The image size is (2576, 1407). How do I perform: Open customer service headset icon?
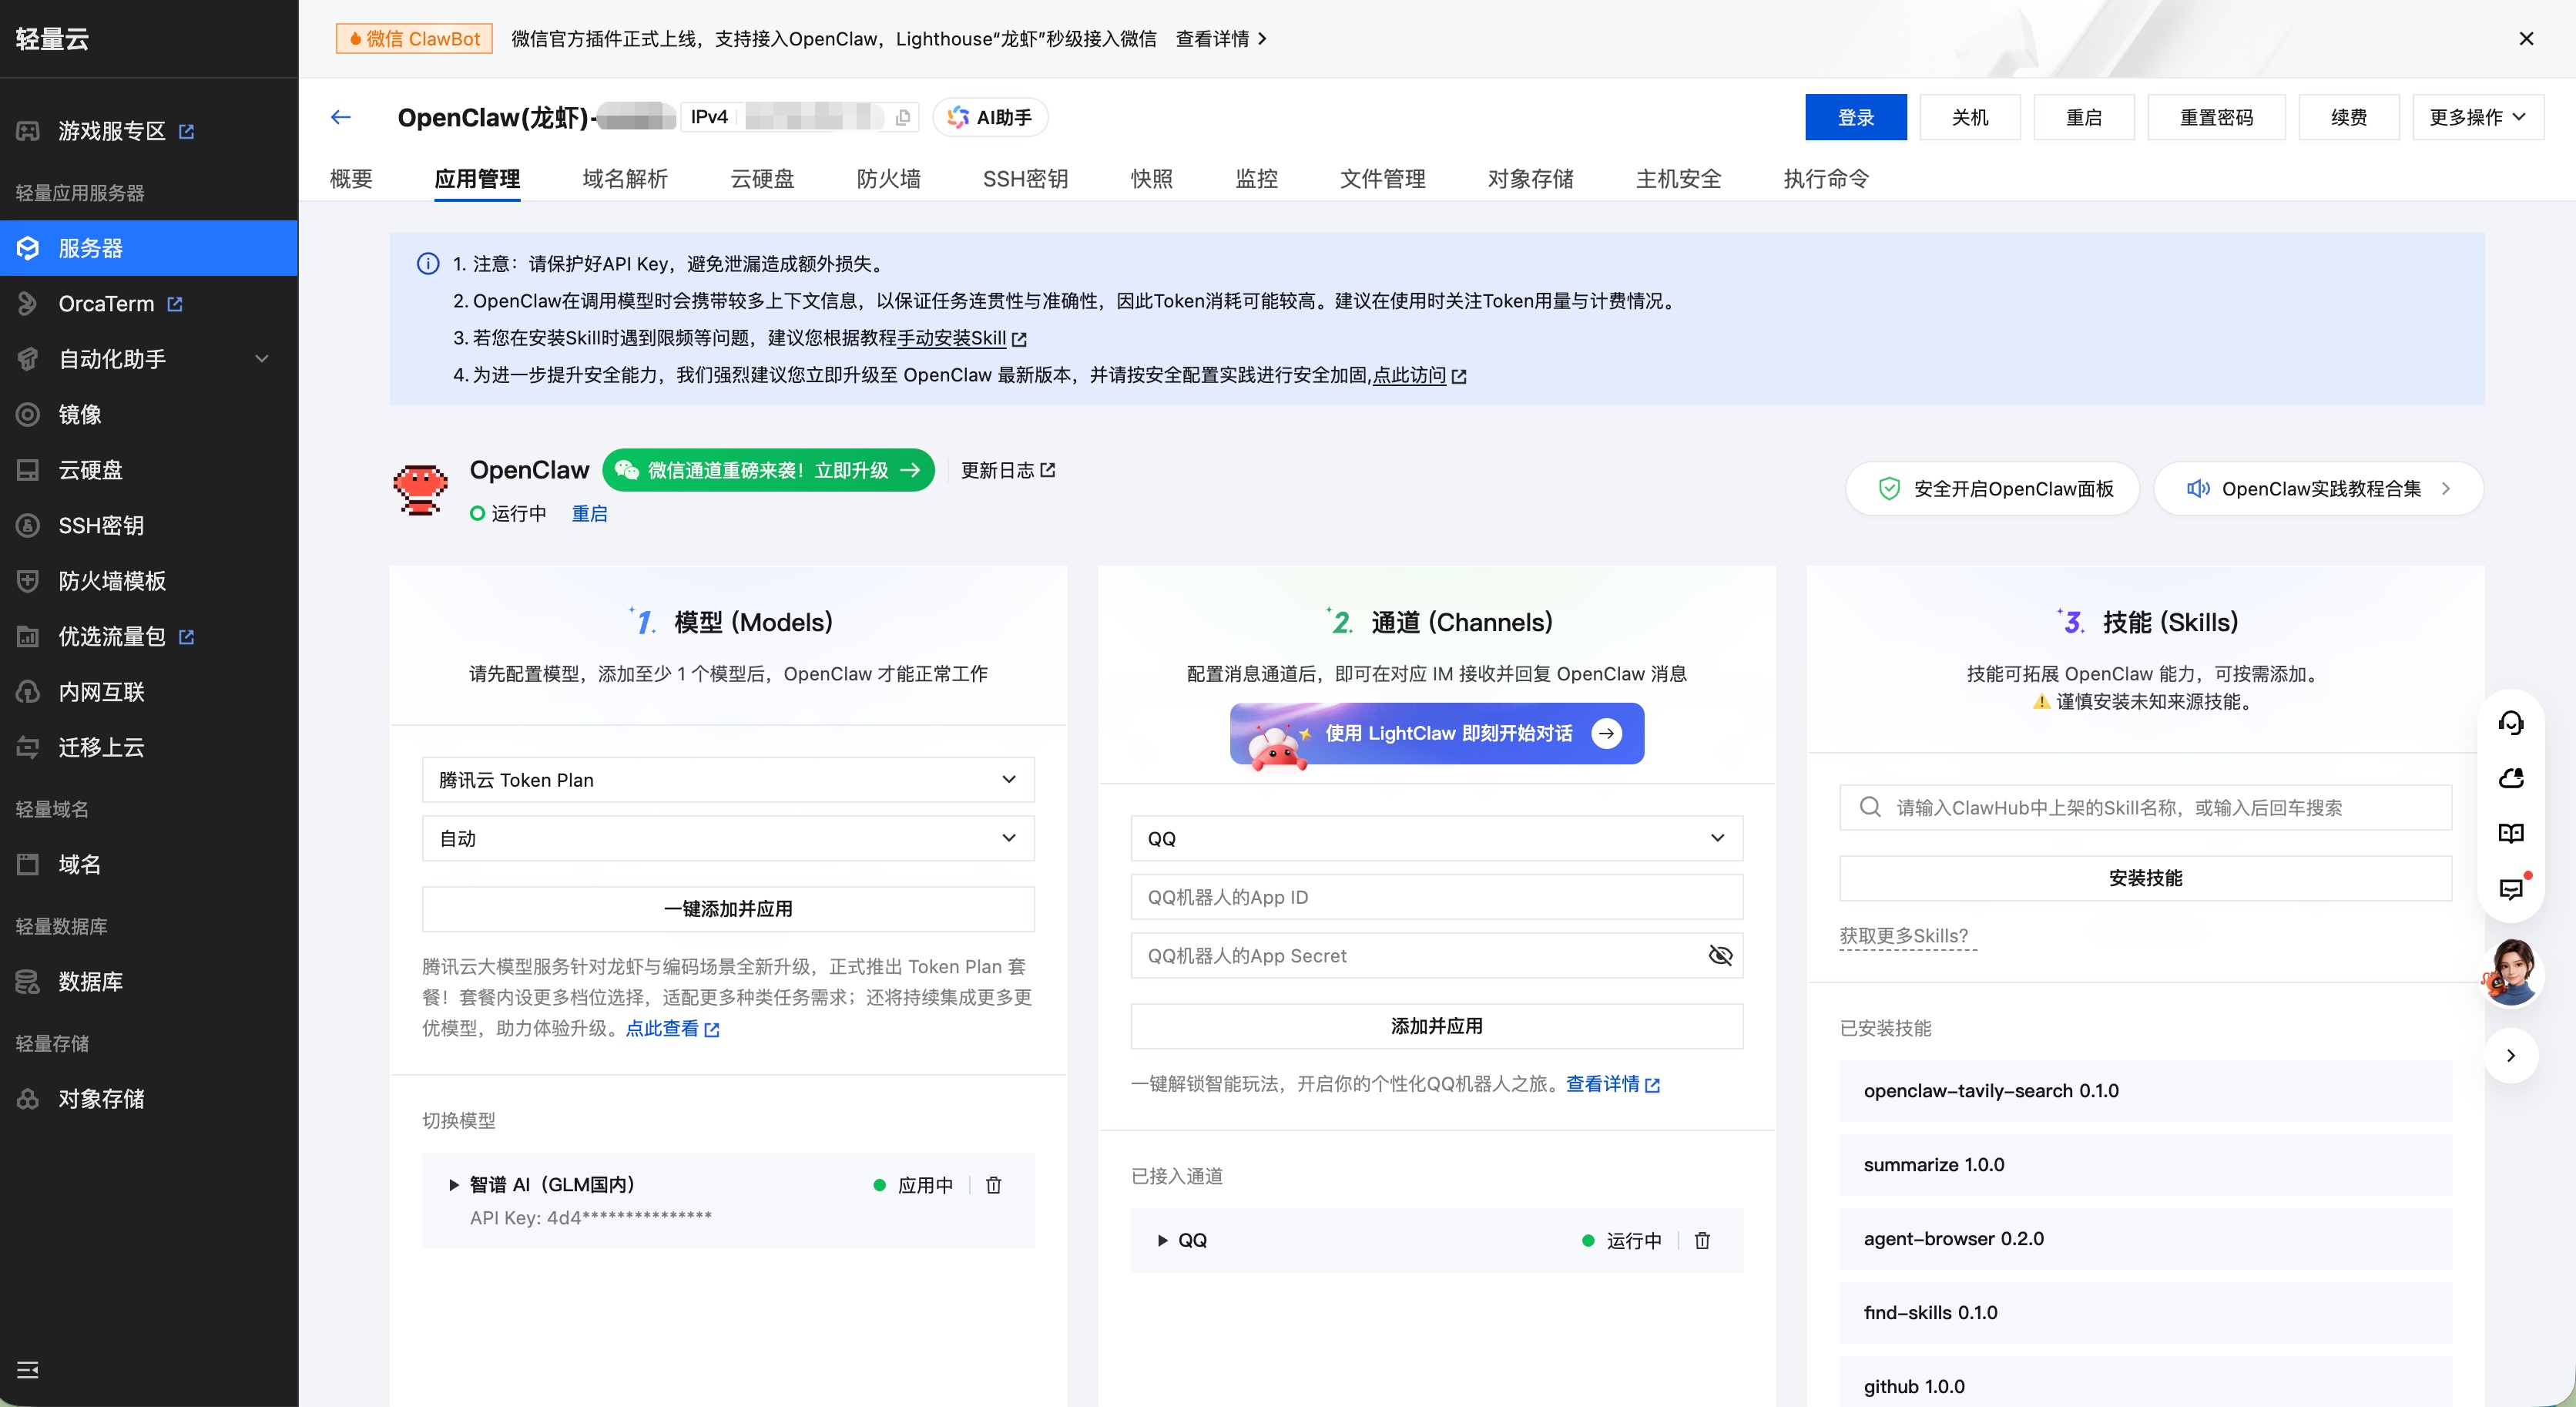(2511, 723)
